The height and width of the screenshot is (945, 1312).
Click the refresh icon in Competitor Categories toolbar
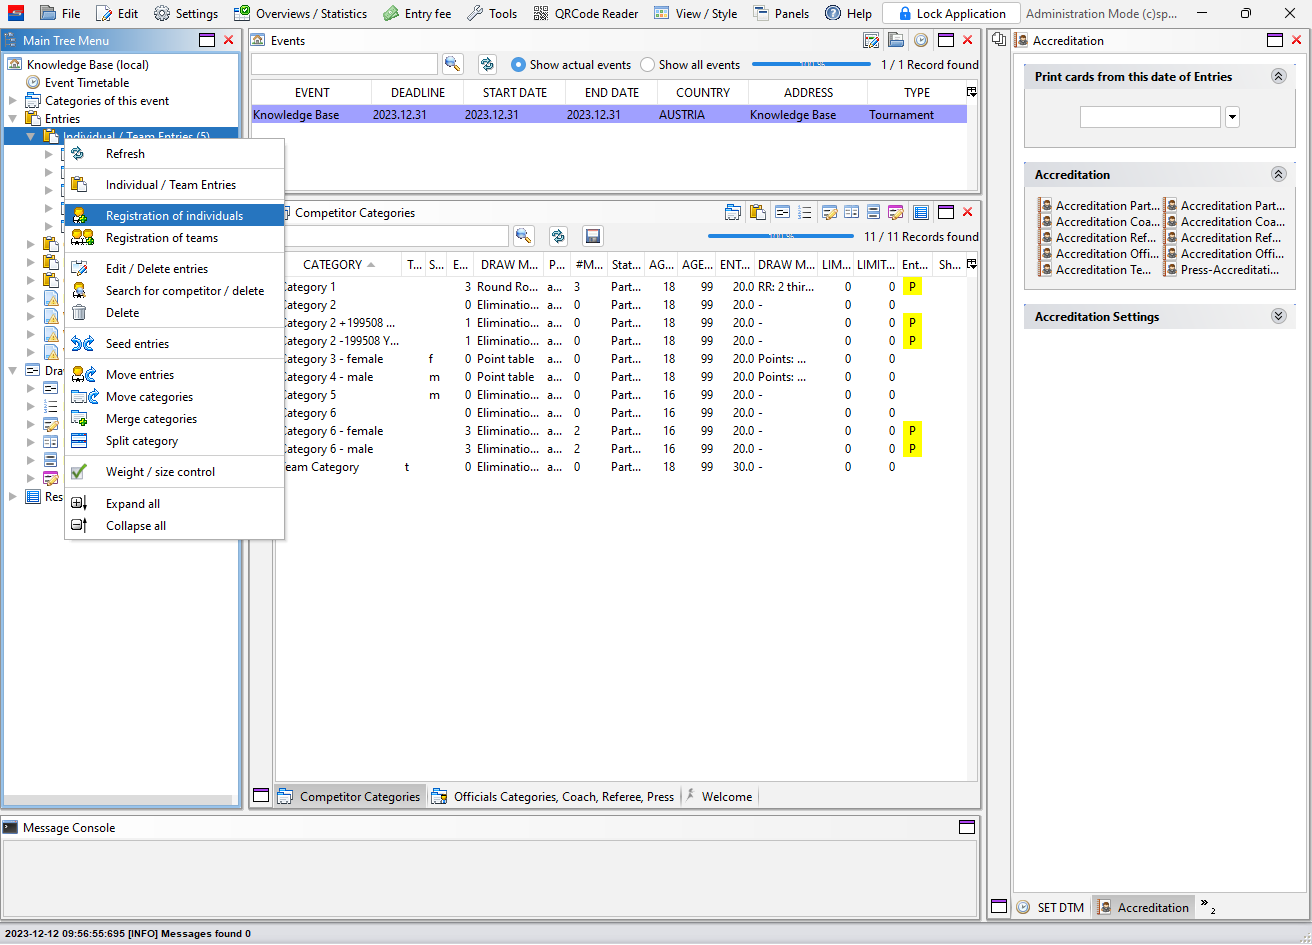point(558,236)
